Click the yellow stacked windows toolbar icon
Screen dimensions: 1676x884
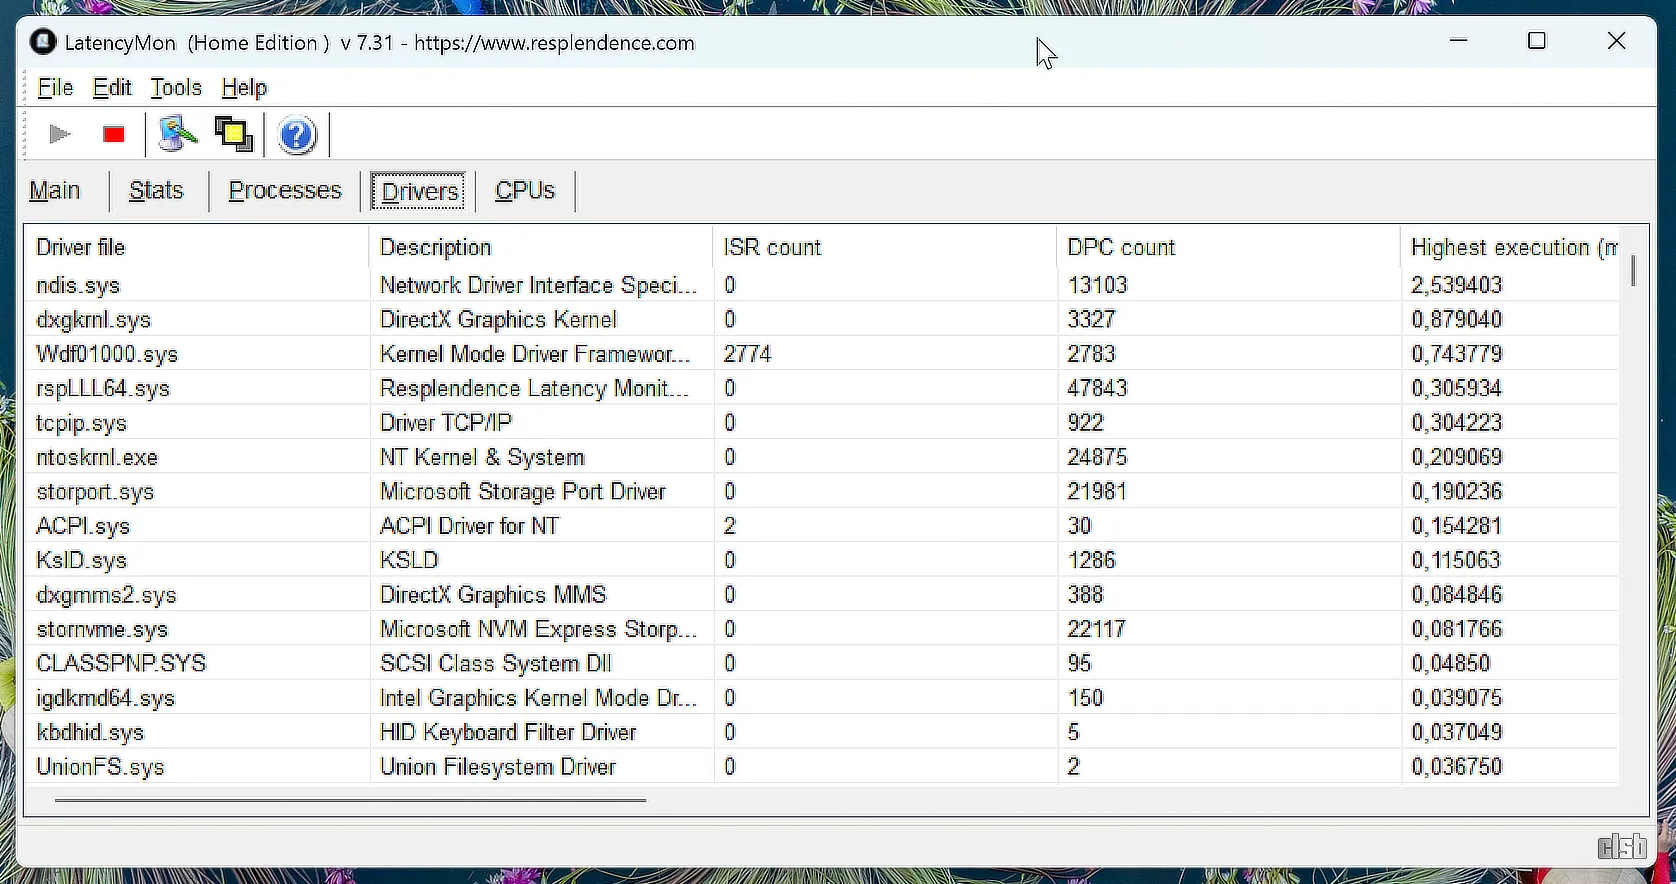[x=234, y=134]
